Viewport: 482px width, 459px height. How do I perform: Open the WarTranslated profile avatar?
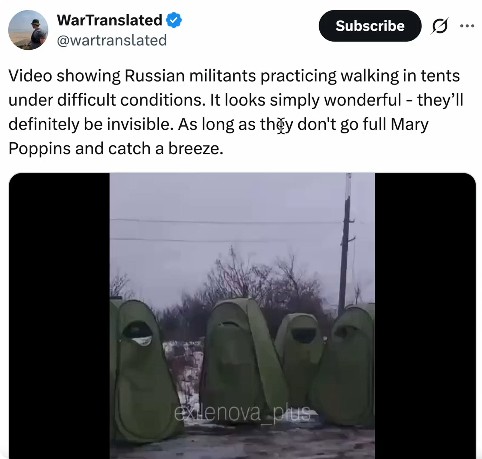pos(28,30)
